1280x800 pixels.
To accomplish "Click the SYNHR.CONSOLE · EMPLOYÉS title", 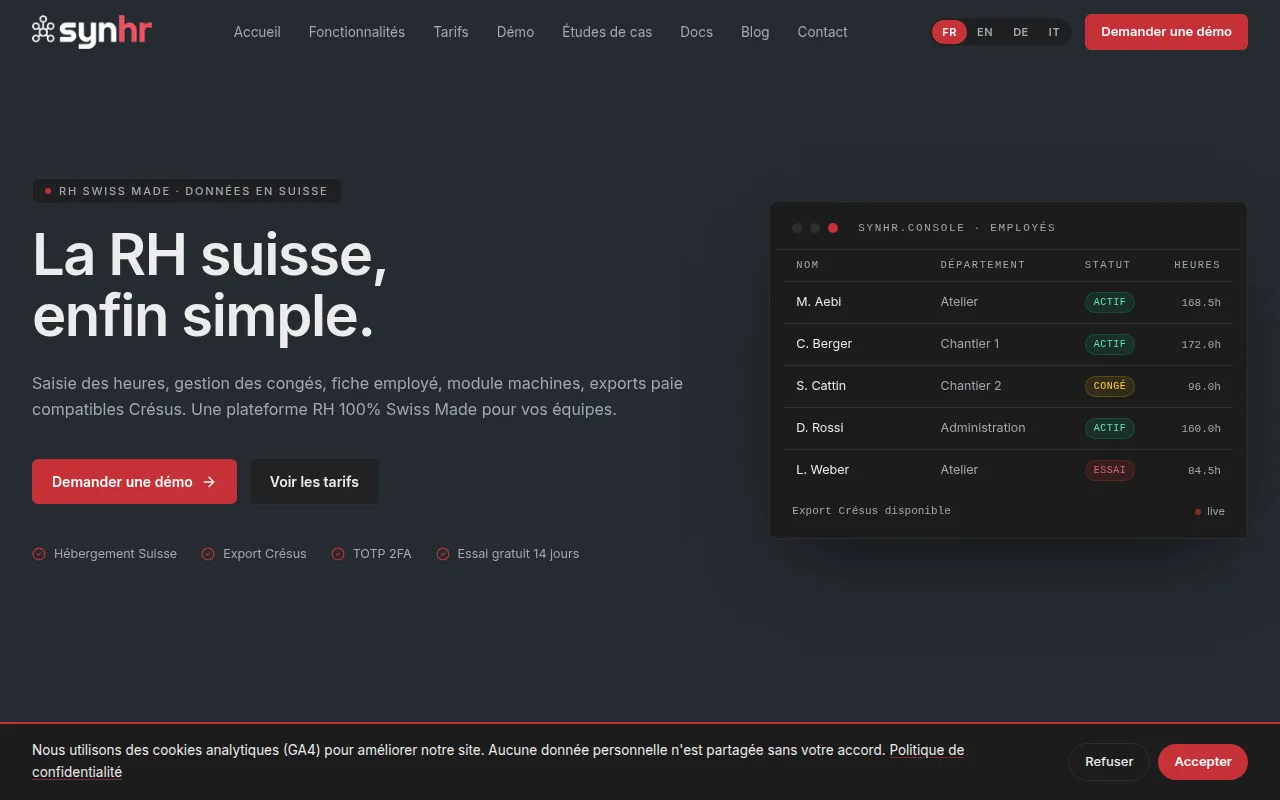I will [x=957, y=228].
